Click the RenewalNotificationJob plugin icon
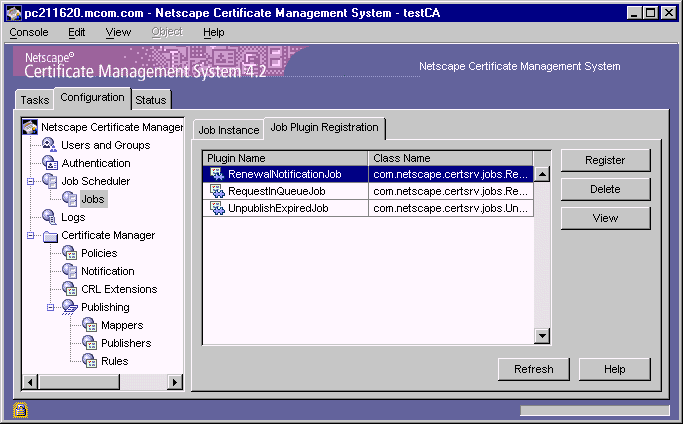The image size is (683, 424). pyautogui.click(x=217, y=174)
